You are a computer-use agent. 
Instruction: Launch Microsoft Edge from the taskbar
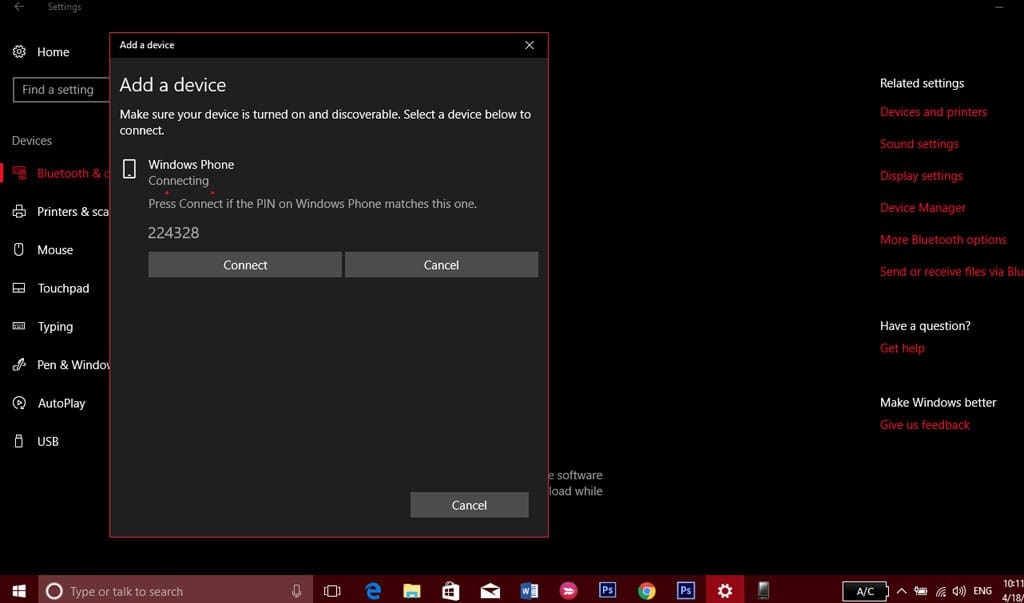373,591
